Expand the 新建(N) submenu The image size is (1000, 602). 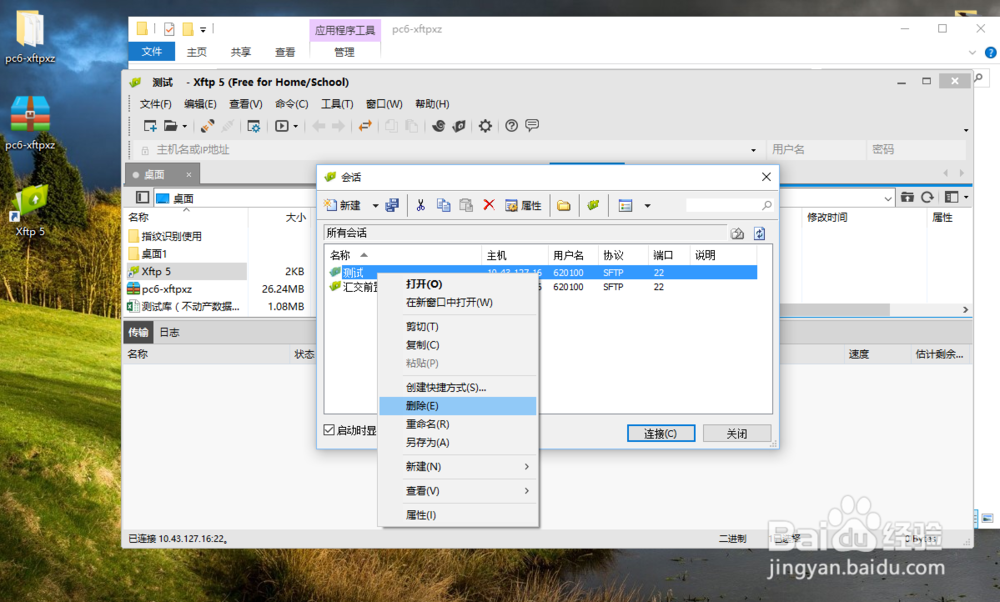point(459,466)
